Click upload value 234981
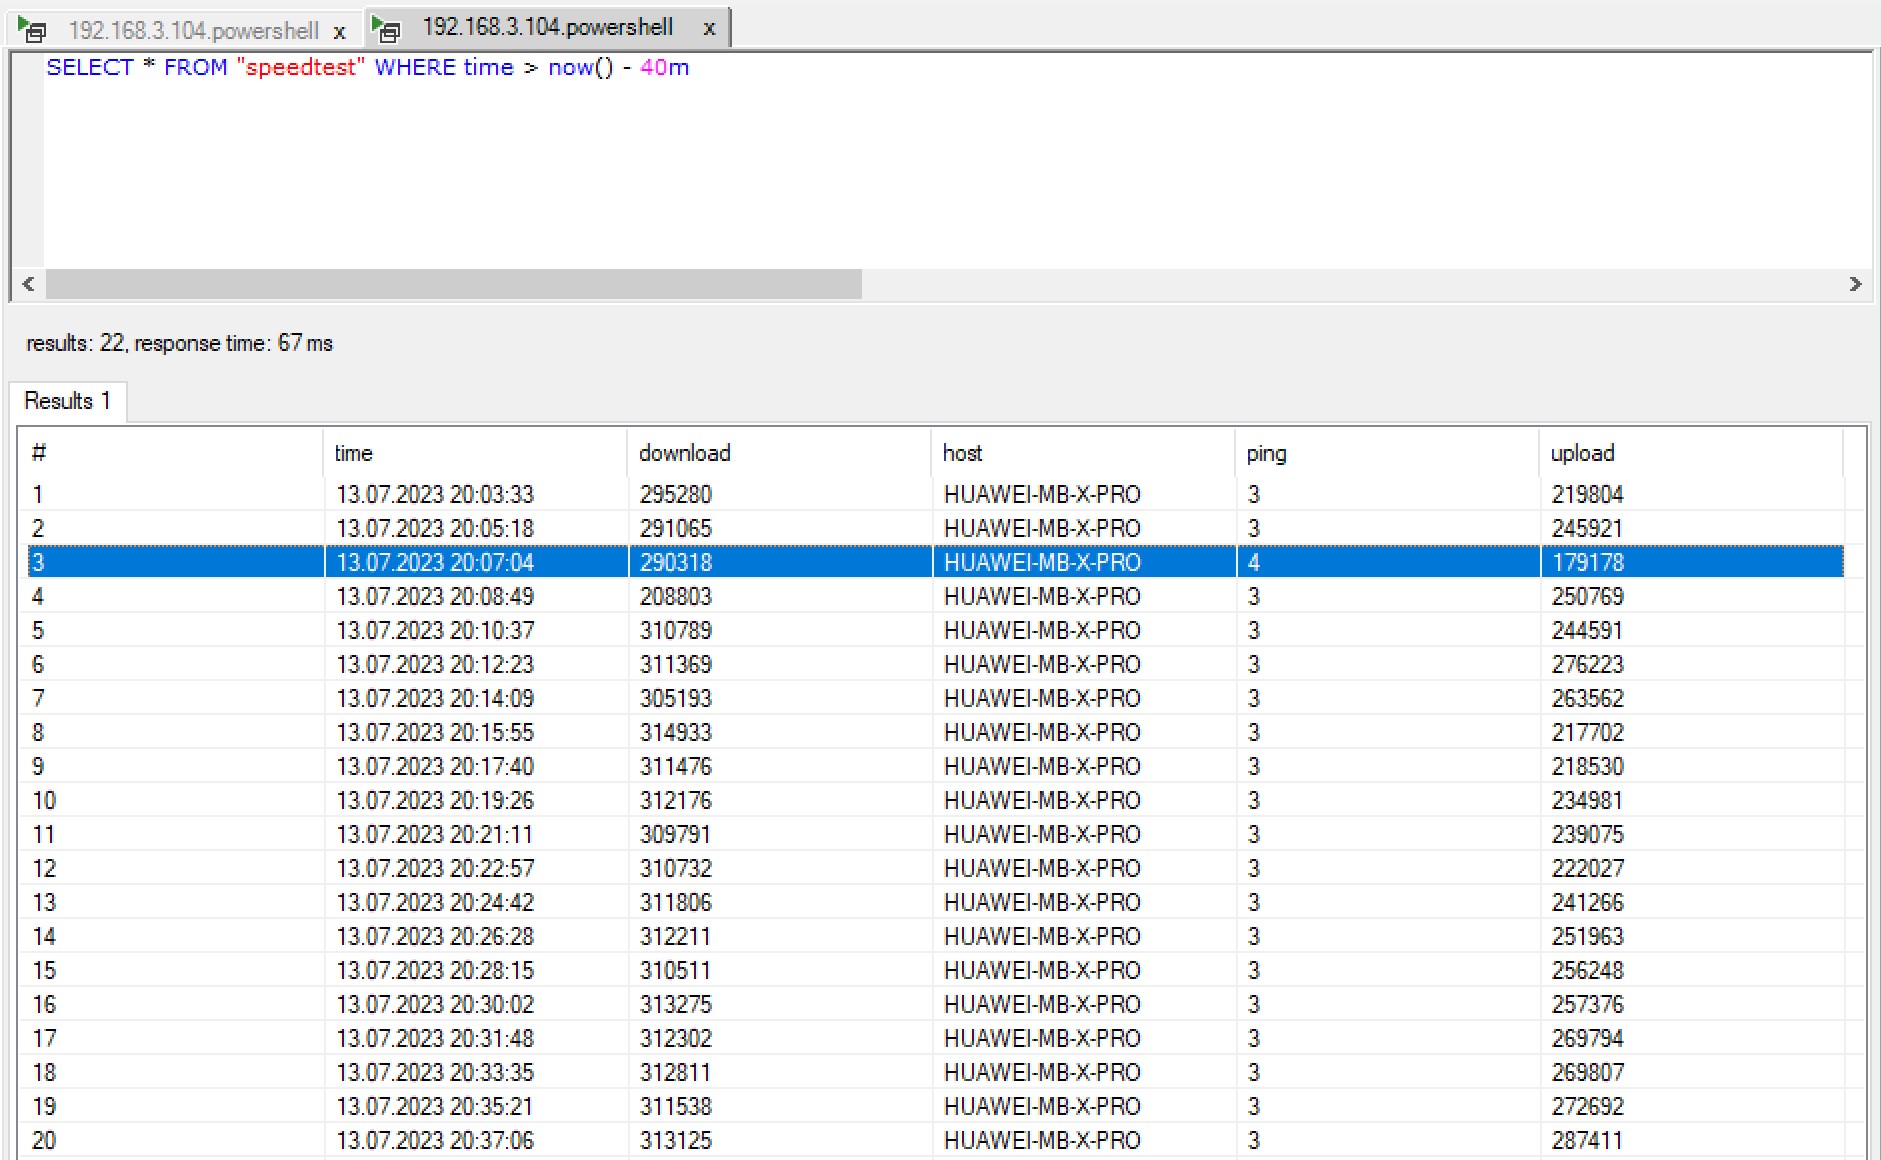1881x1160 pixels. (x=1588, y=800)
